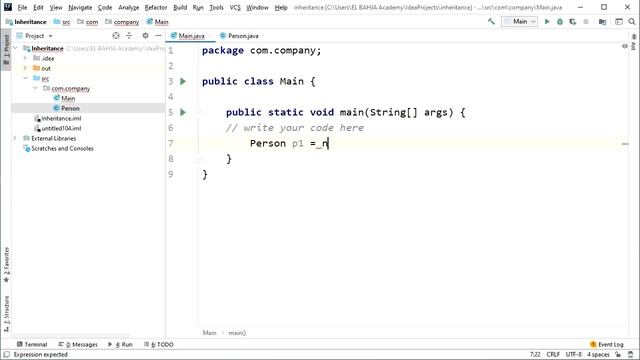Collapse the Inheritance project root node
This screenshot has height=360, width=640.
16,48
